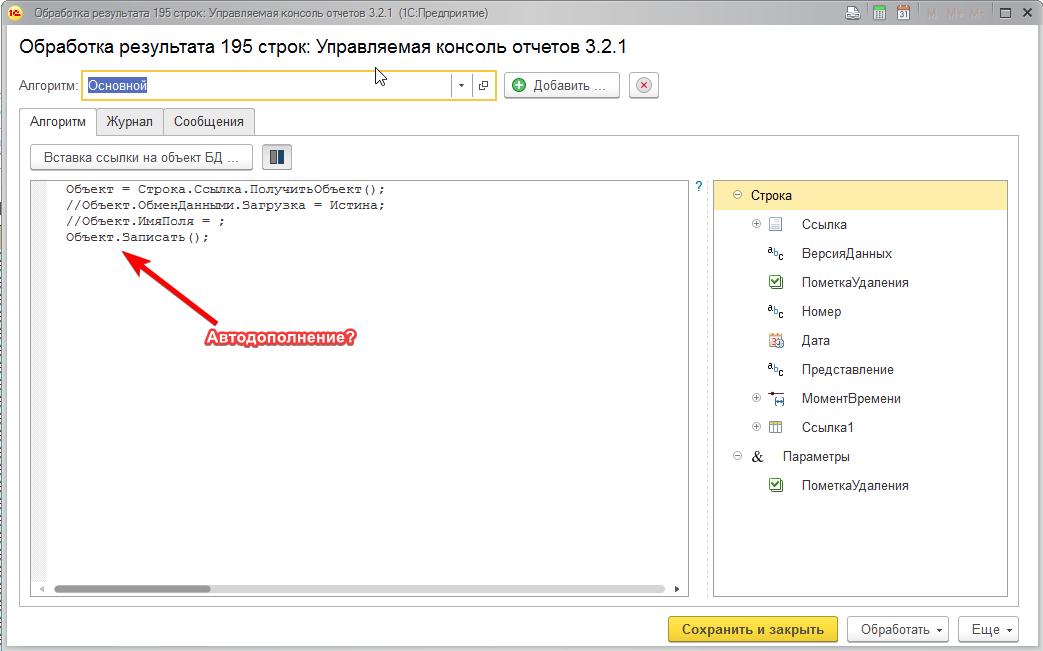The image size is (1043, 651).
Task: Select the МоментВремени tree item
Action: pyautogui.click(x=851, y=399)
